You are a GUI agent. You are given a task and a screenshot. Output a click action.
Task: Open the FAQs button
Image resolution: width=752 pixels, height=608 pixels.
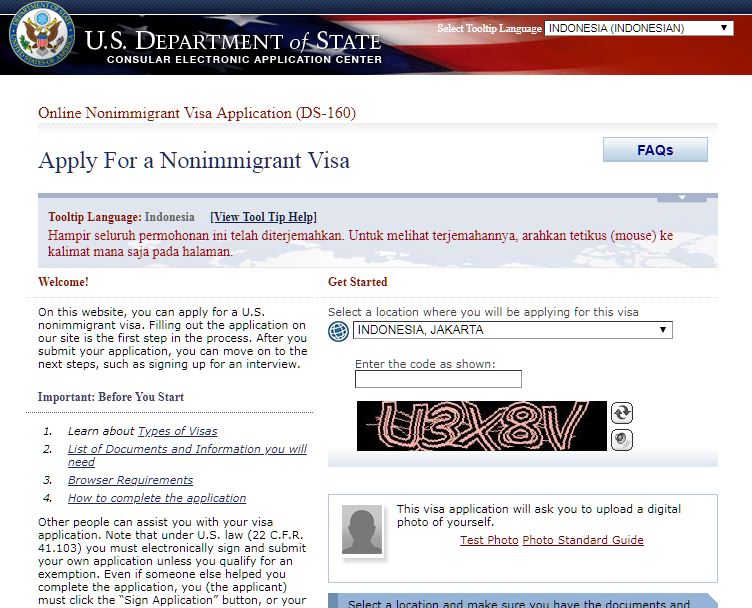[x=655, y=150]
